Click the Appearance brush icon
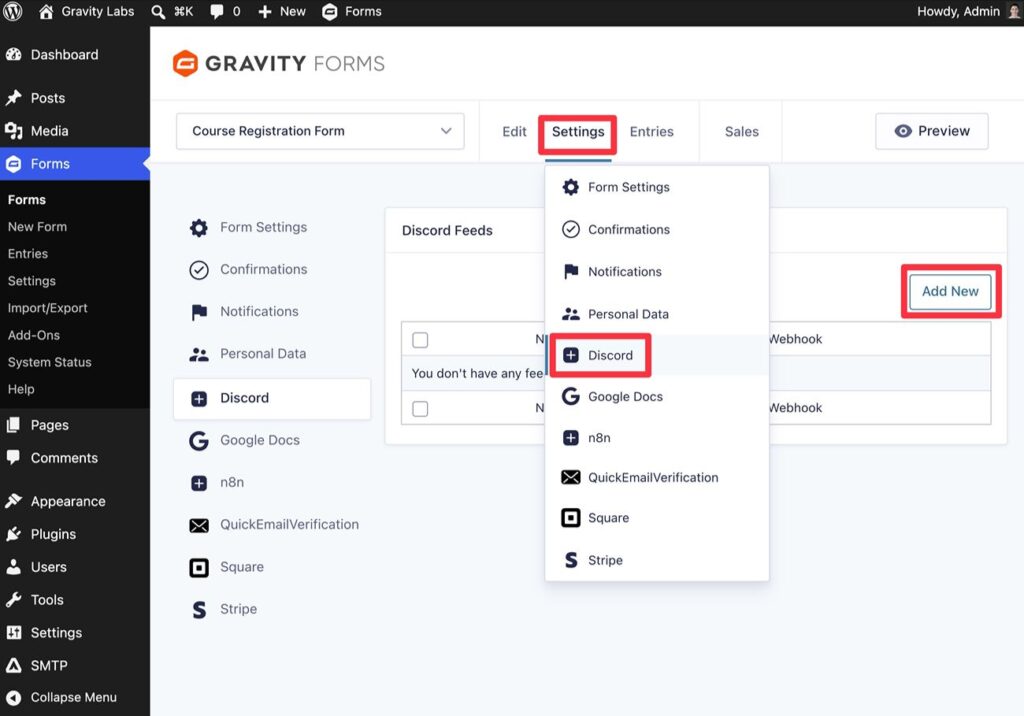 click(14, 501)
